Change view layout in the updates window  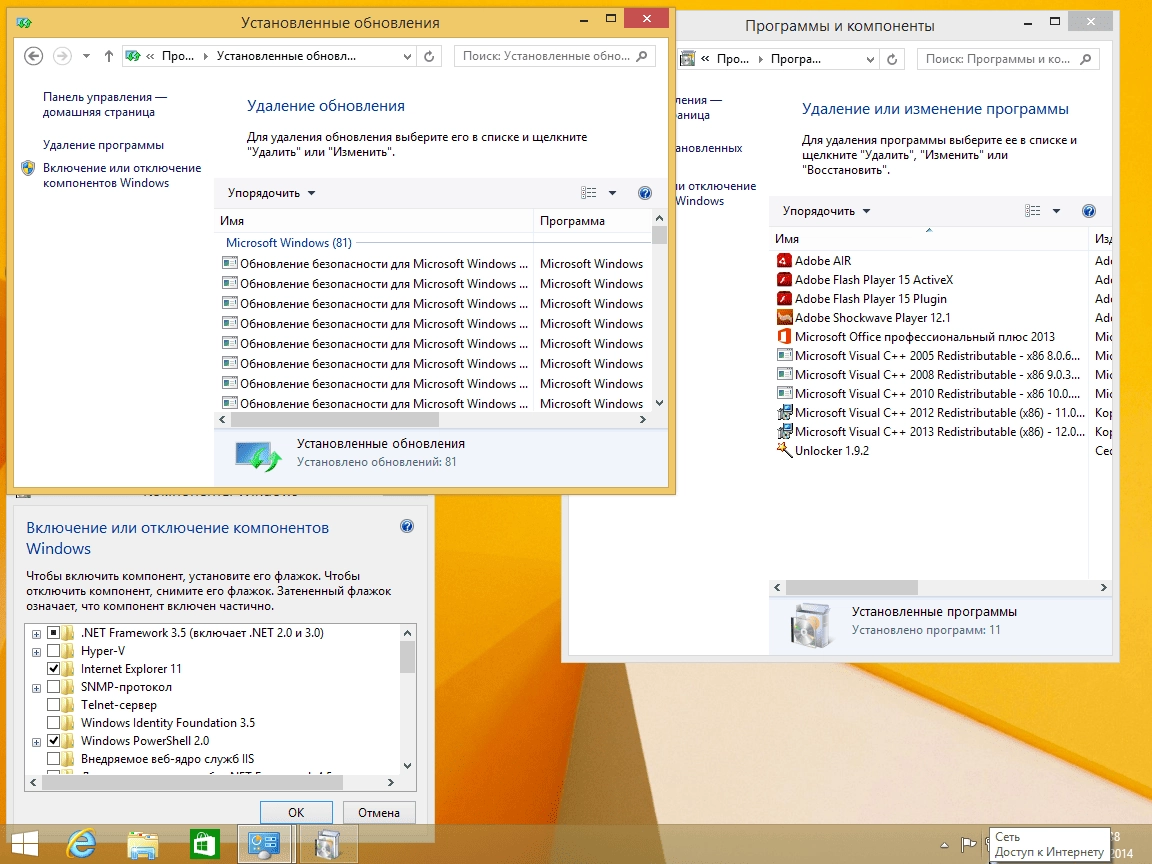pos(588,193)
